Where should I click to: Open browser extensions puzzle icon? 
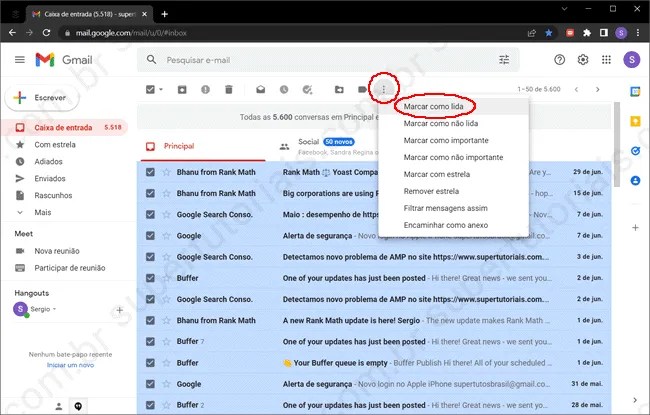pyautogui.click(x=587, y=33)
